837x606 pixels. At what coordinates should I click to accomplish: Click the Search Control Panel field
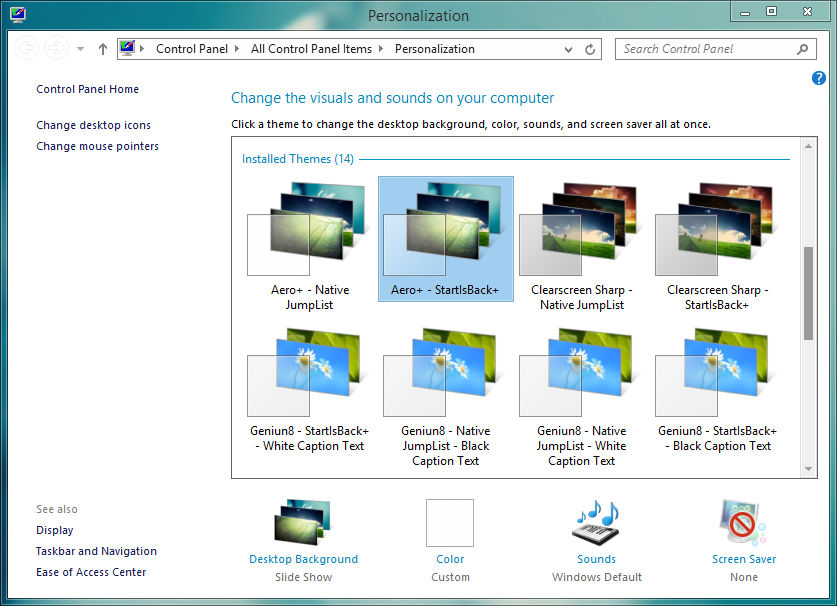coord(715,49)
